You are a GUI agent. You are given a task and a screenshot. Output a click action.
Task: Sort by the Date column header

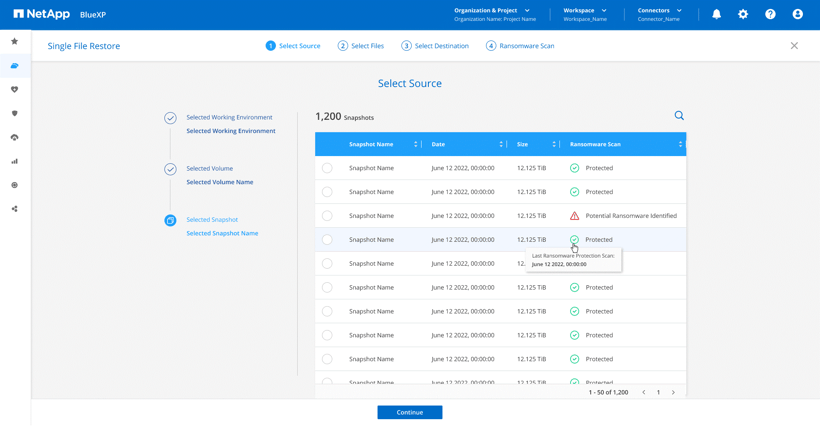coord(466,144)
